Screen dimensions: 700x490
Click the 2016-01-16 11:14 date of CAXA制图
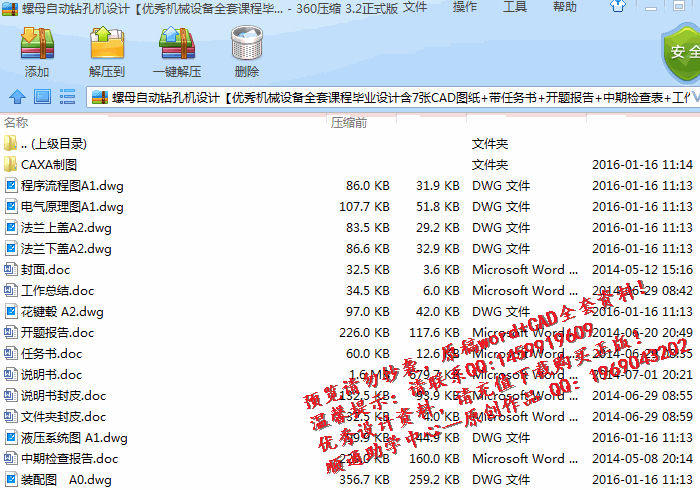click(642, 165)
